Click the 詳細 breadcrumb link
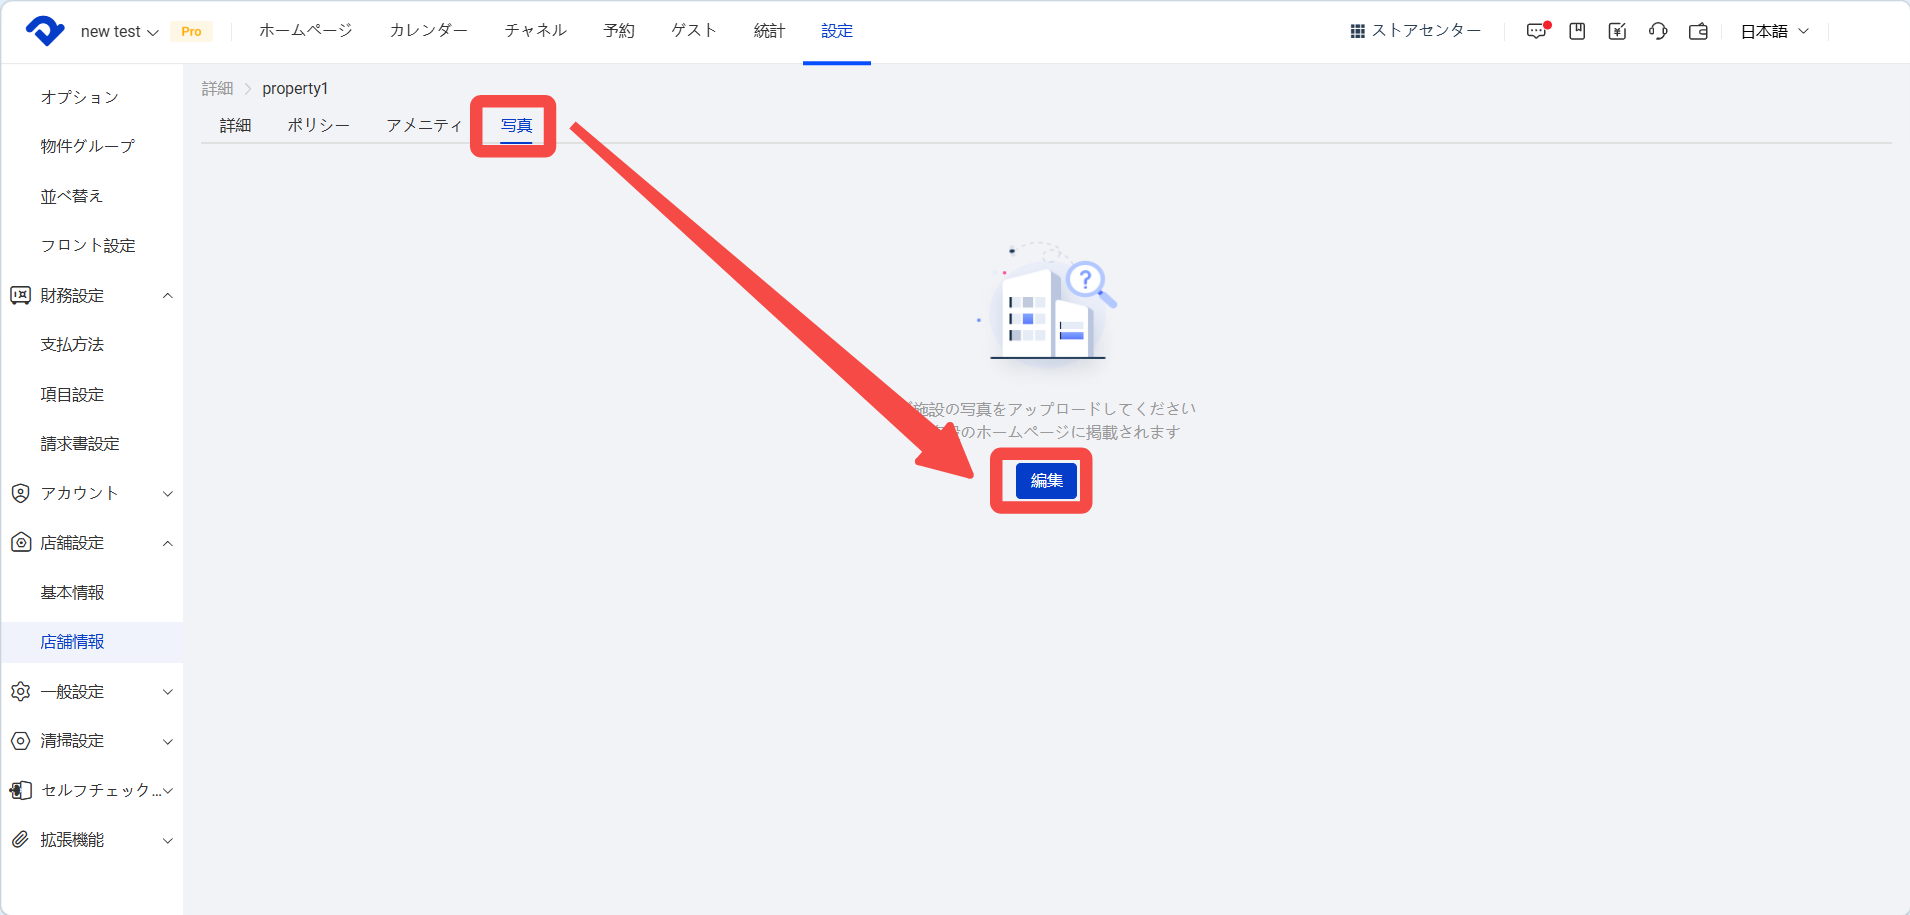This screenshot has height=915, width=1910. tap(217, 88)
